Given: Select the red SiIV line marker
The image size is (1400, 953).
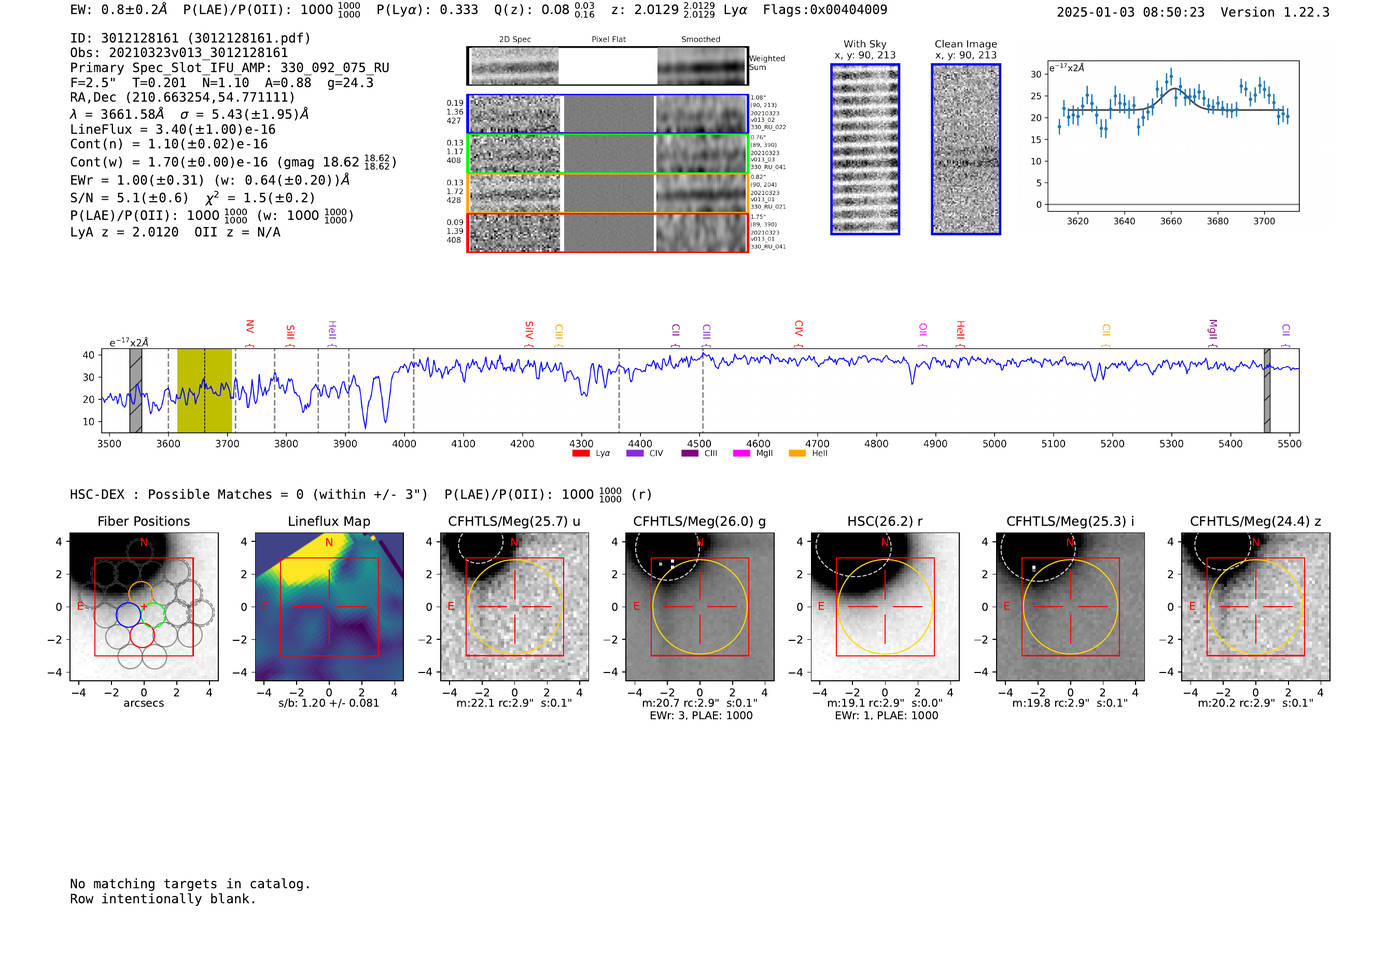Looking at the screenshot, I should pos(529,332).
